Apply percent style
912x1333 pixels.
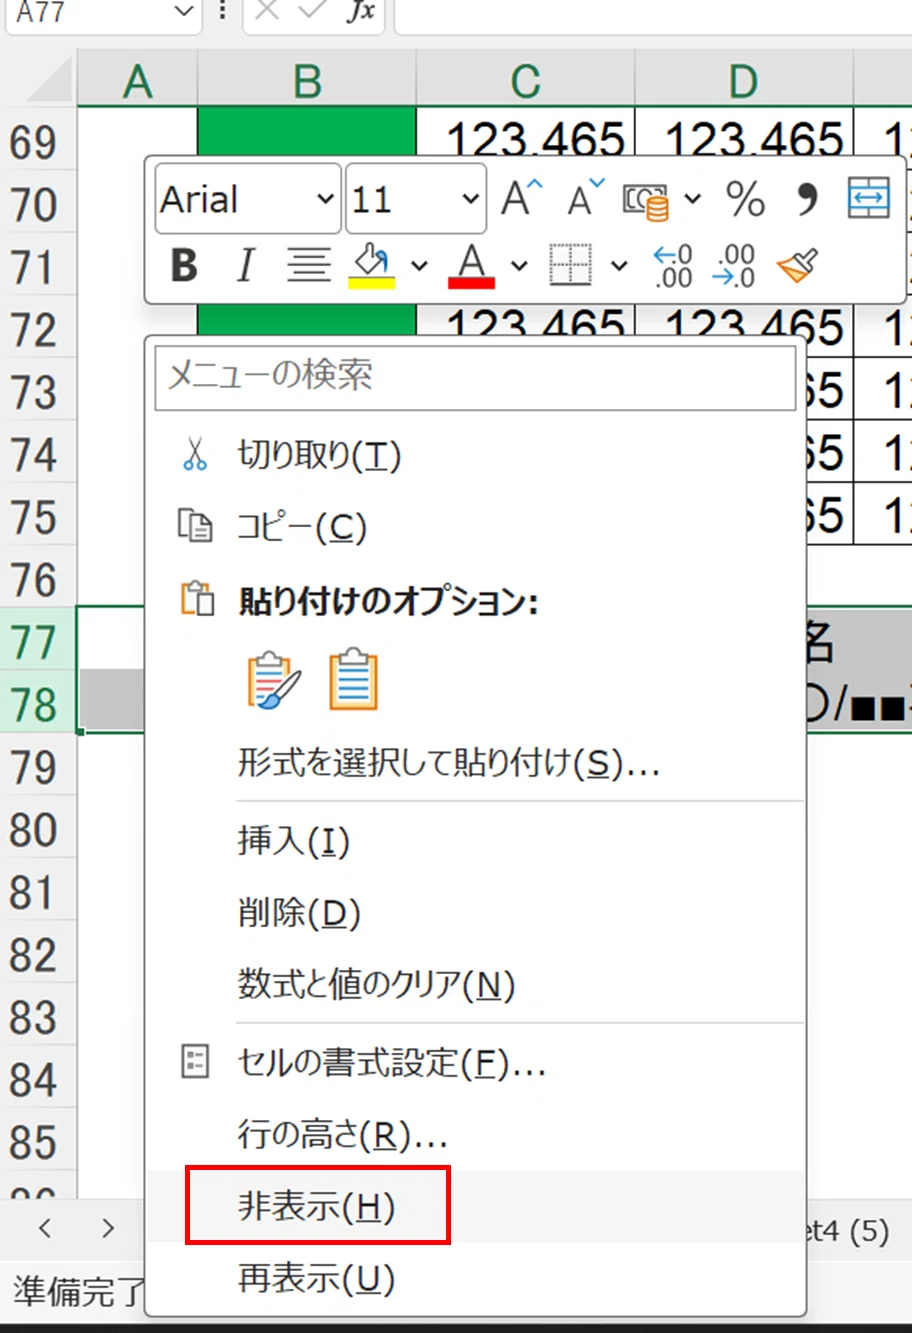[746, 199]
